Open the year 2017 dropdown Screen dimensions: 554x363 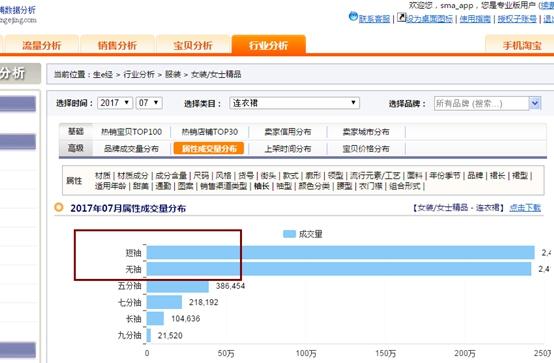115,103
